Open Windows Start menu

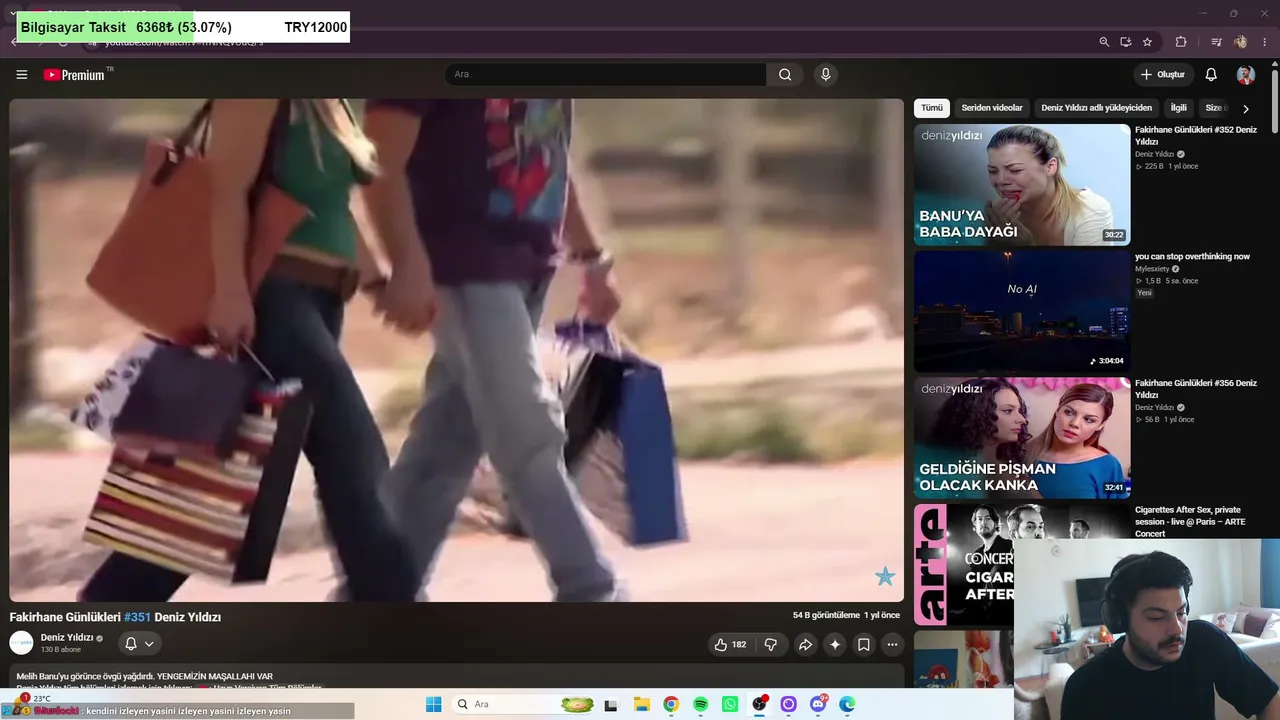[433, 705]
